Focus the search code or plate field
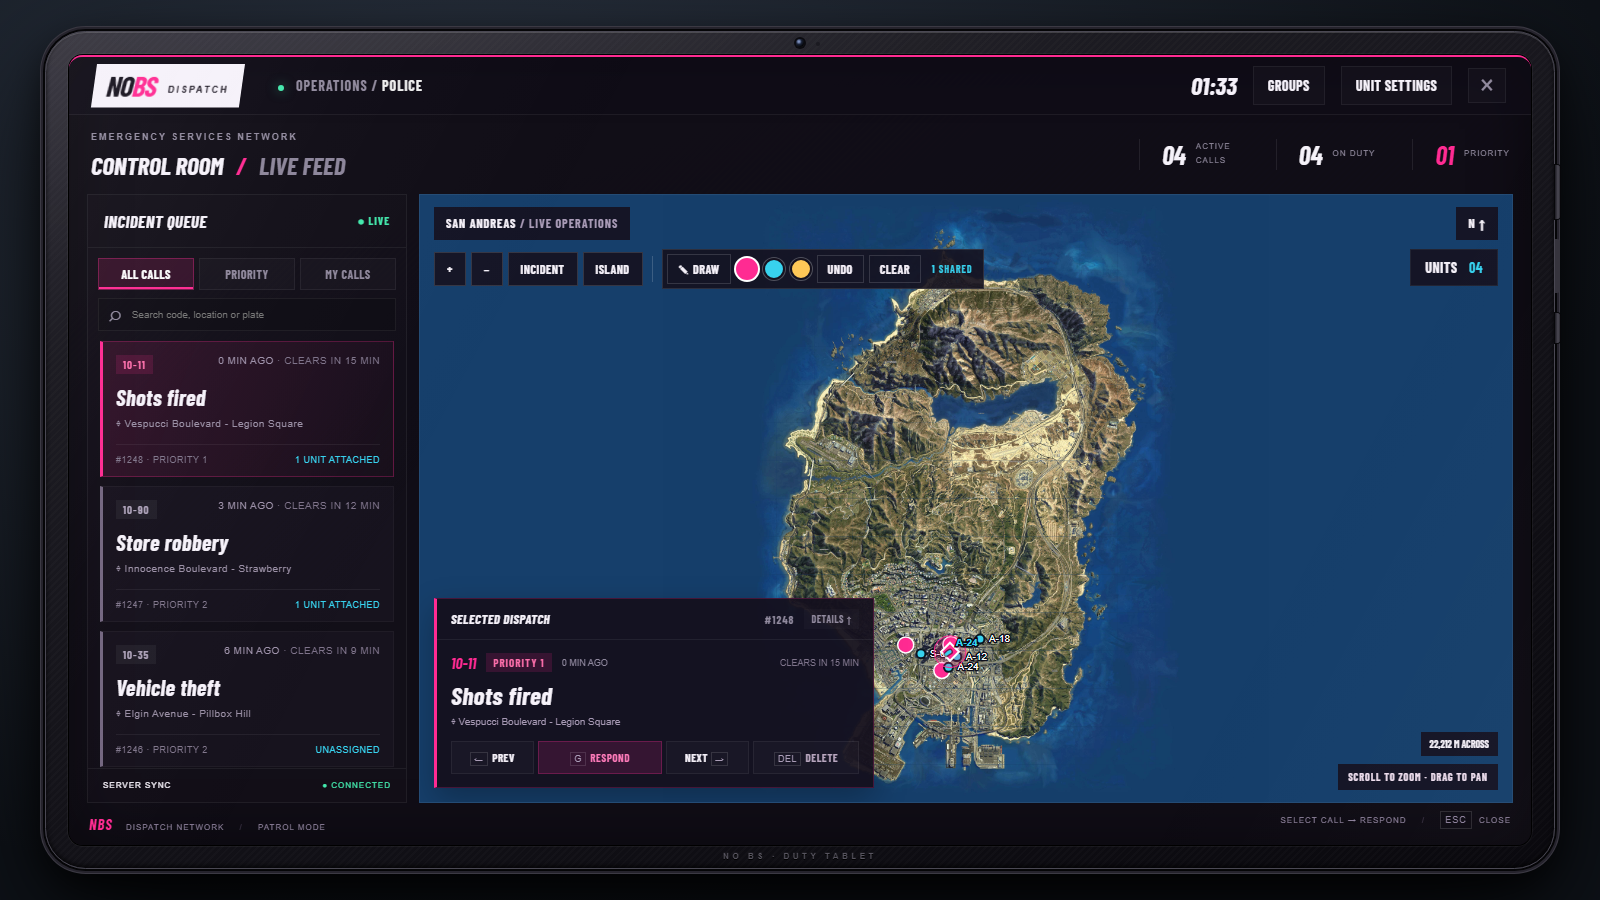Image resolution: width=1600 pixels, height=900 pixels. pyautogui.click(x=247, y=315)
